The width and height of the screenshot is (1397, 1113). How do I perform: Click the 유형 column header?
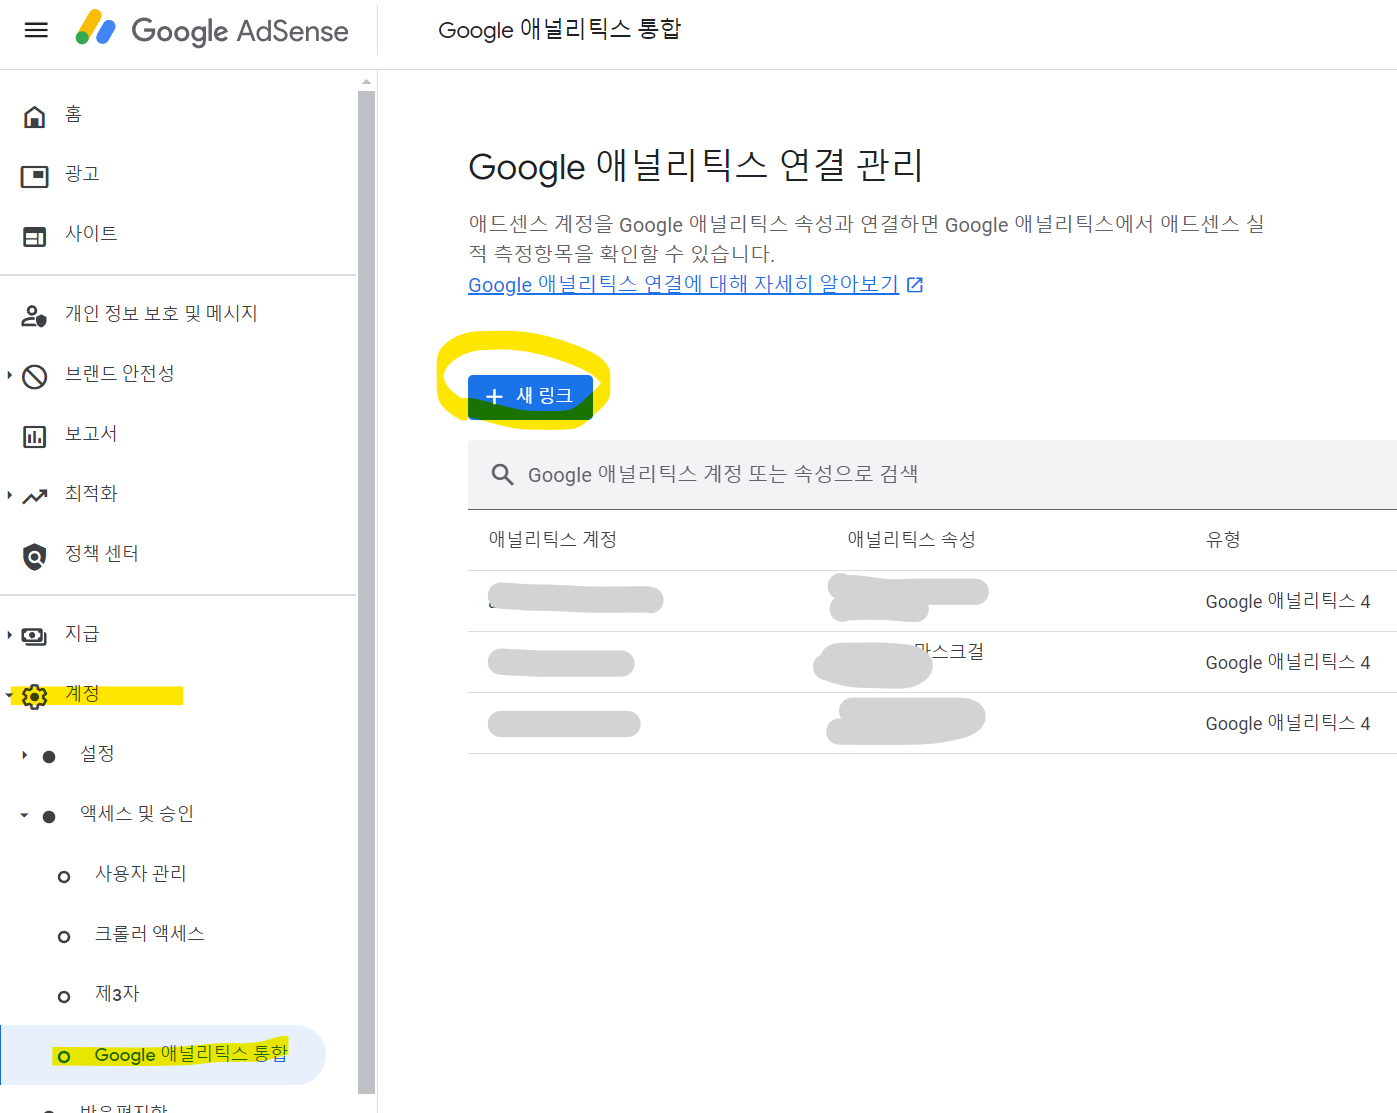pyautogui.click(x=1223, y=540)
